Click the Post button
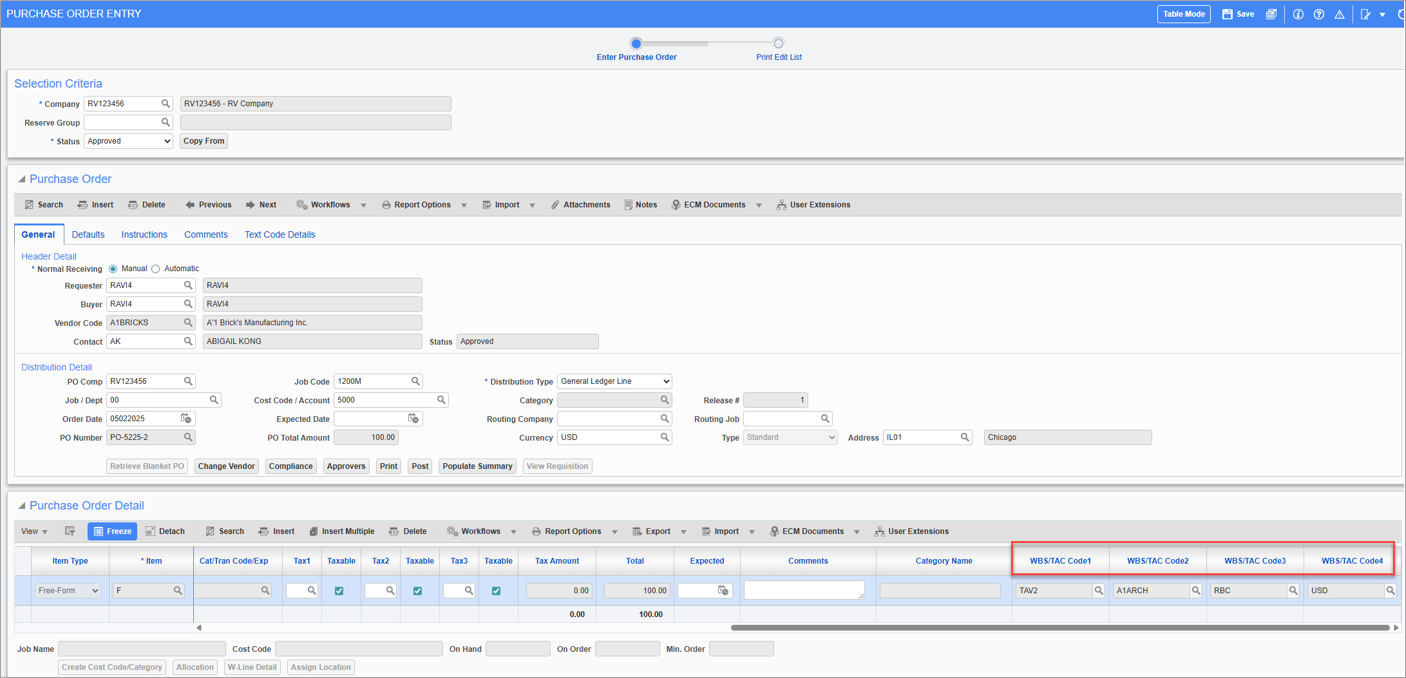Viewport: 1406px width, 678px height. (x=420, y=466)
